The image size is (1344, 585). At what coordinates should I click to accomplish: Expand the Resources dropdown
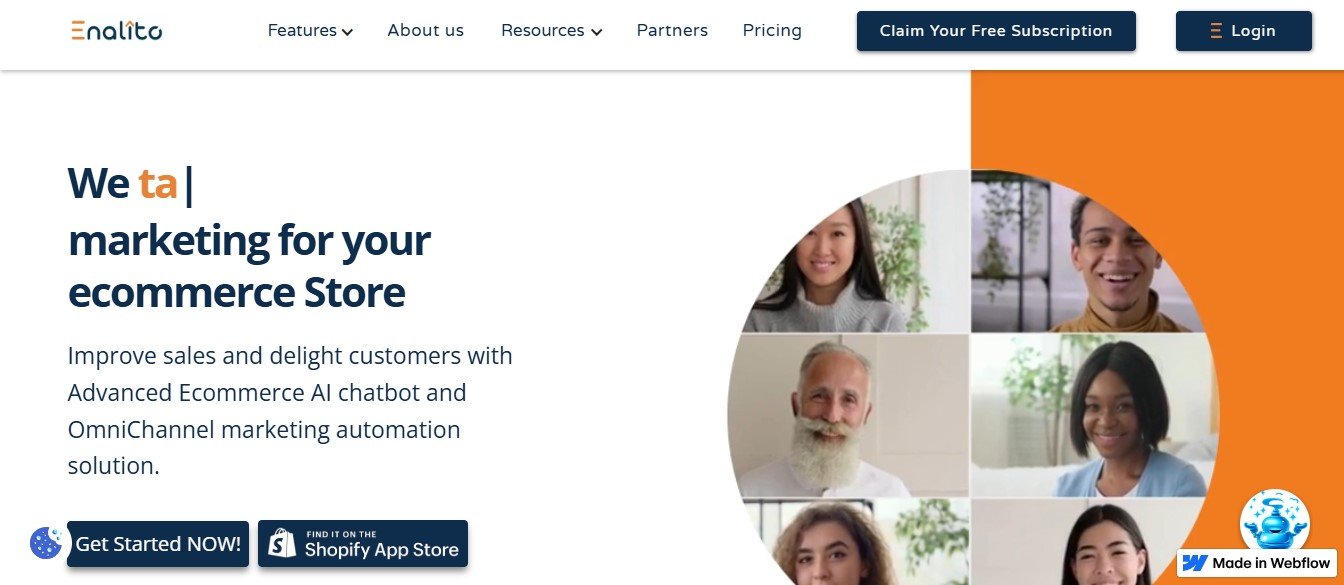[x=543, y=30]
